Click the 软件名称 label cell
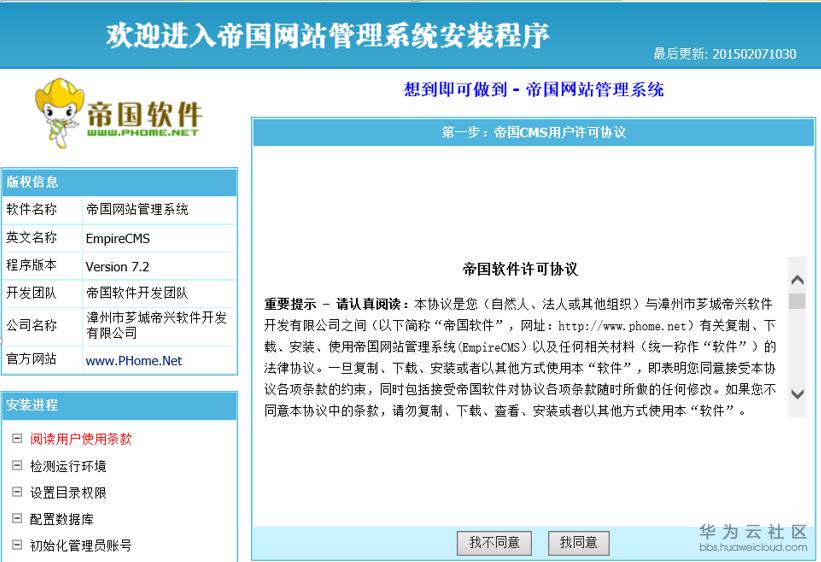Screen dimensions: 821x562 [x=42, y=210]
